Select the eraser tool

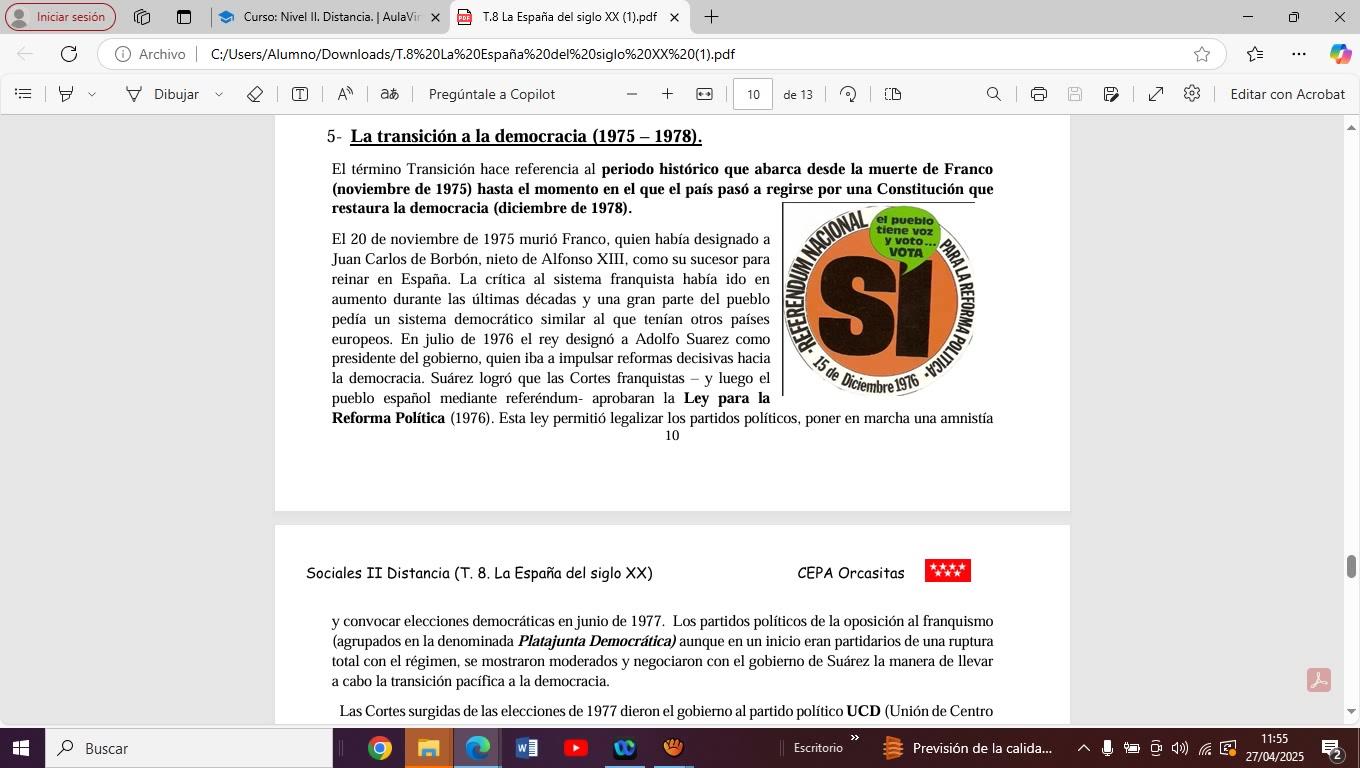[255, 94]
